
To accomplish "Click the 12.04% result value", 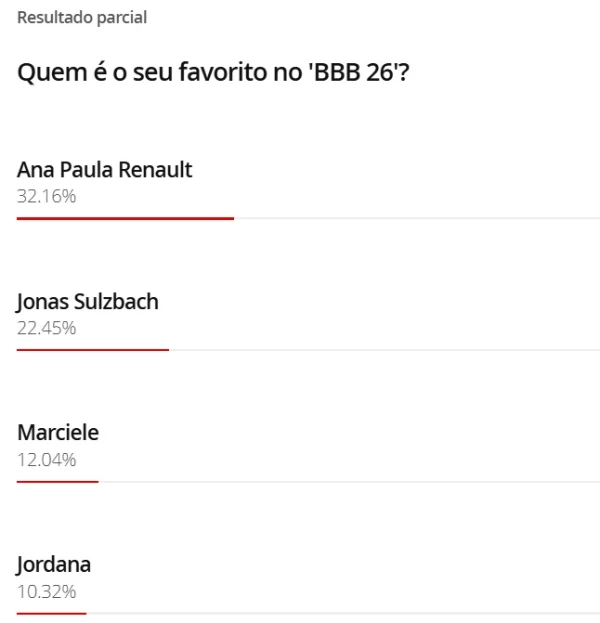I will tap(47, 459).
